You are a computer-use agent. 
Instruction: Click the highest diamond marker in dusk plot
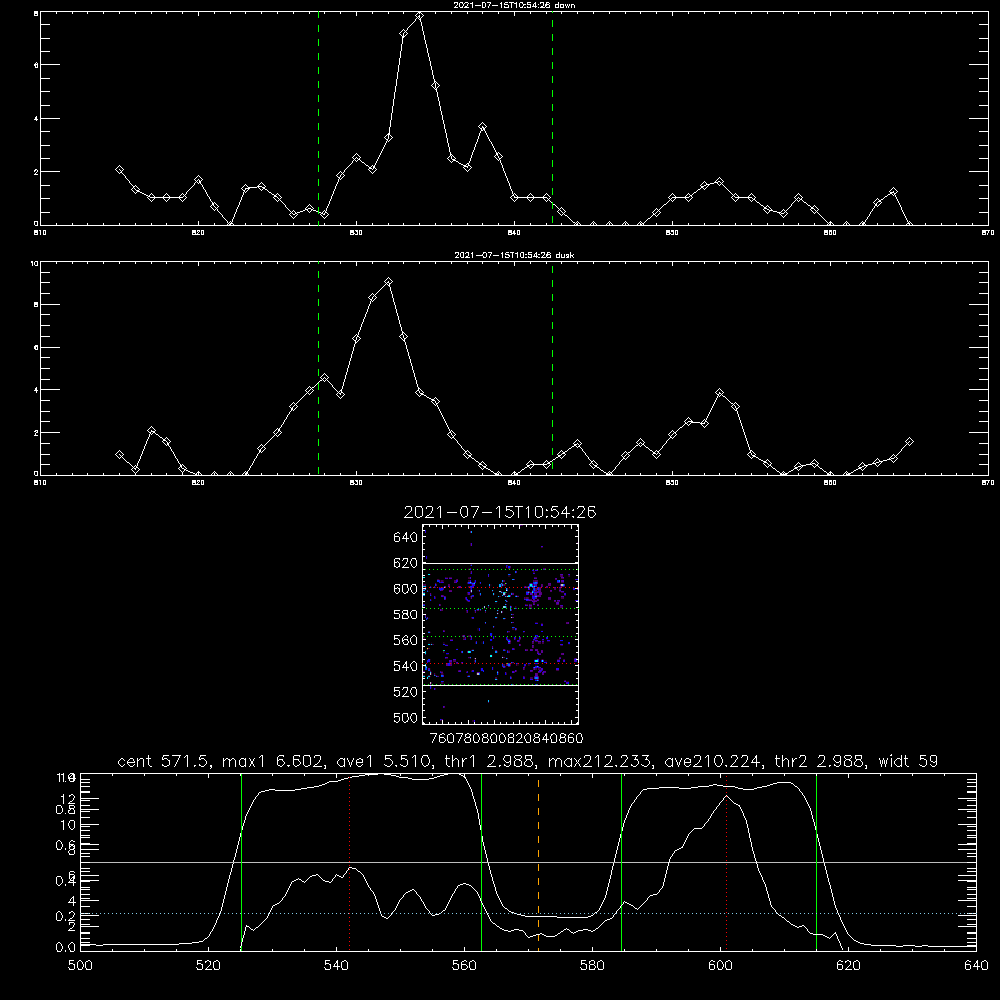[x=388, y=281]
